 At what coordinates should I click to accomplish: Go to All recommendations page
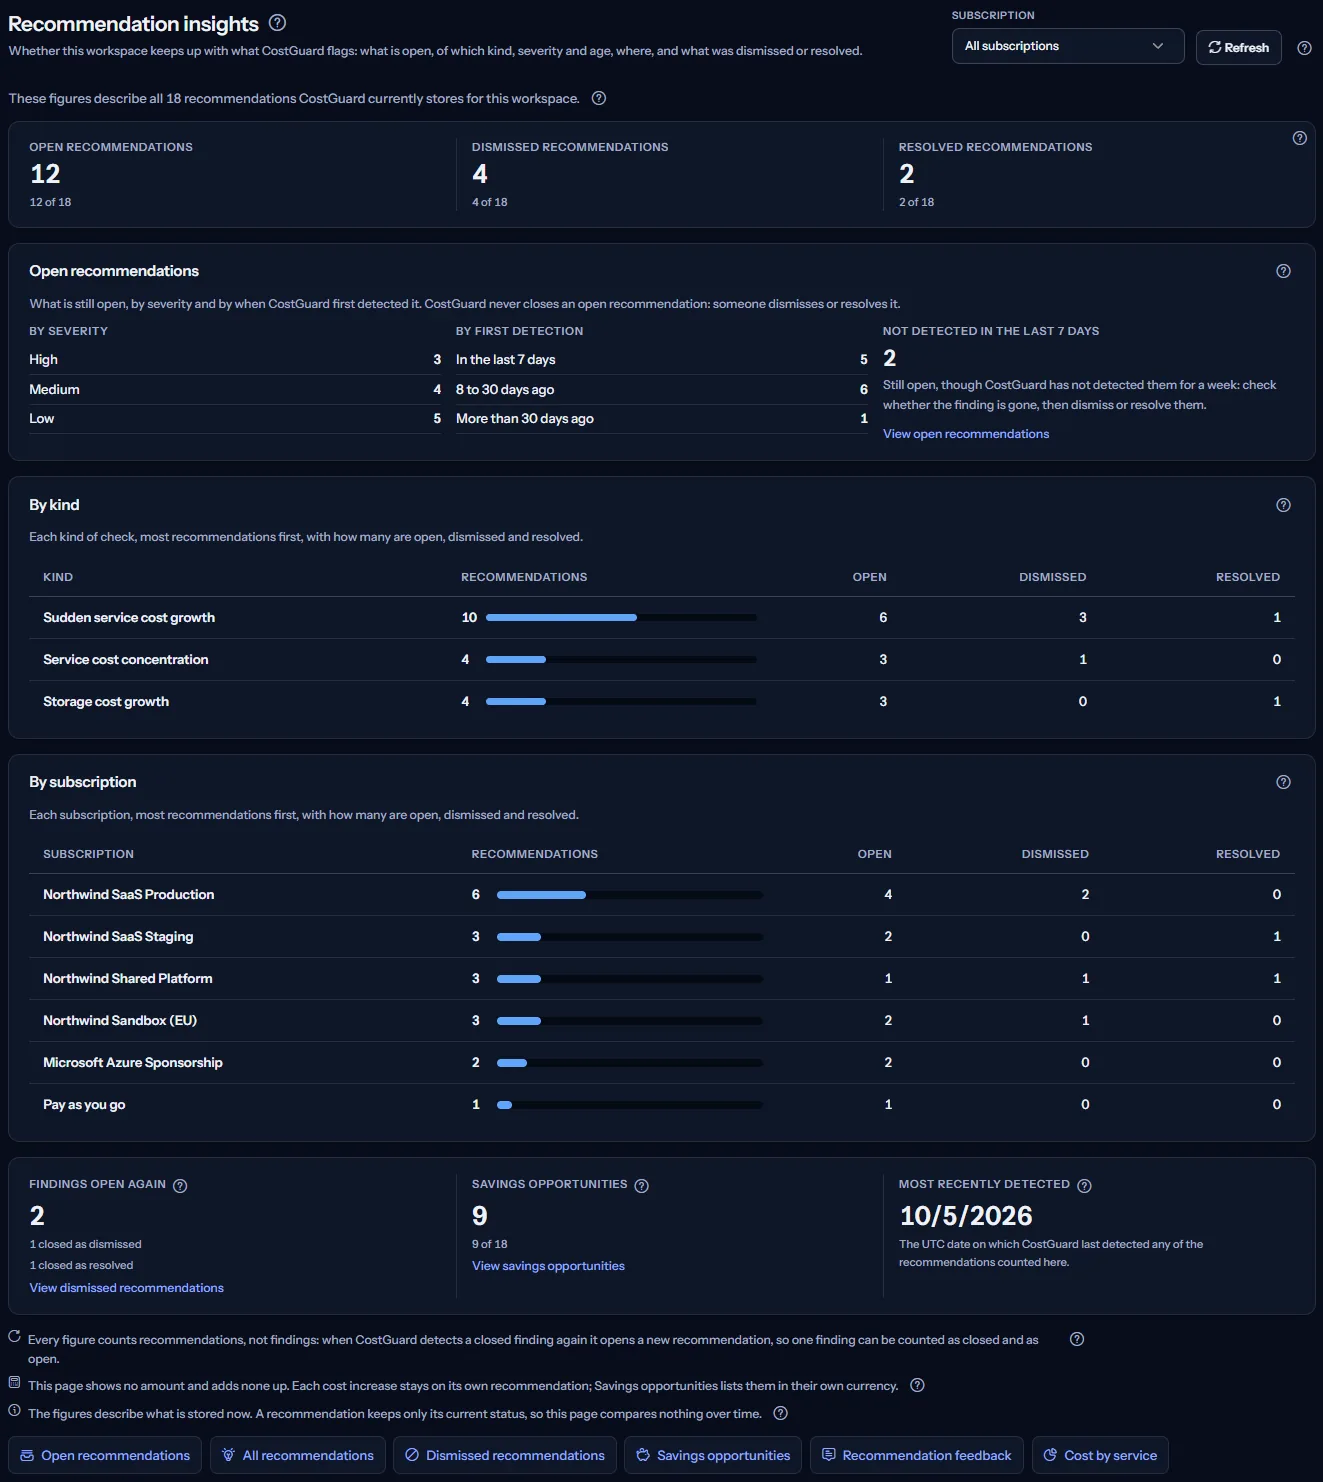pyautogui.click(x=298, y=1456)
